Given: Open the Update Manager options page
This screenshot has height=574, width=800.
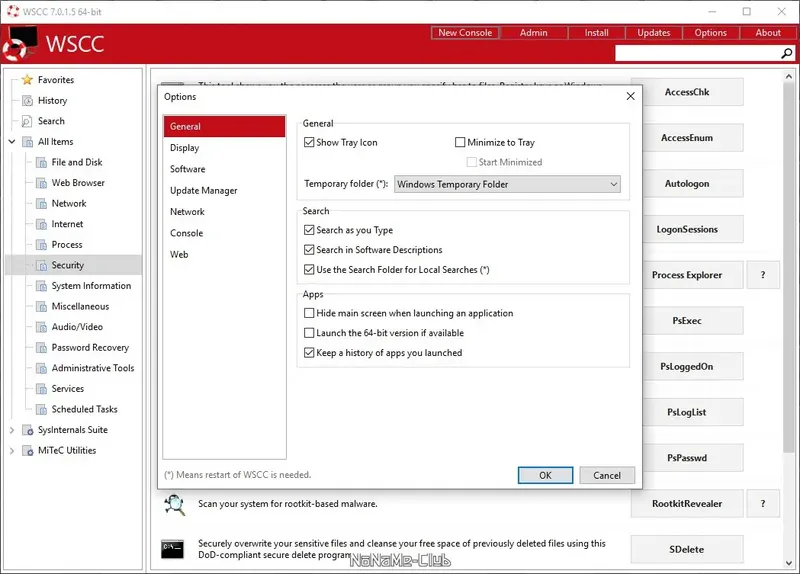Looking at the screenshot, I should (224, 191).
